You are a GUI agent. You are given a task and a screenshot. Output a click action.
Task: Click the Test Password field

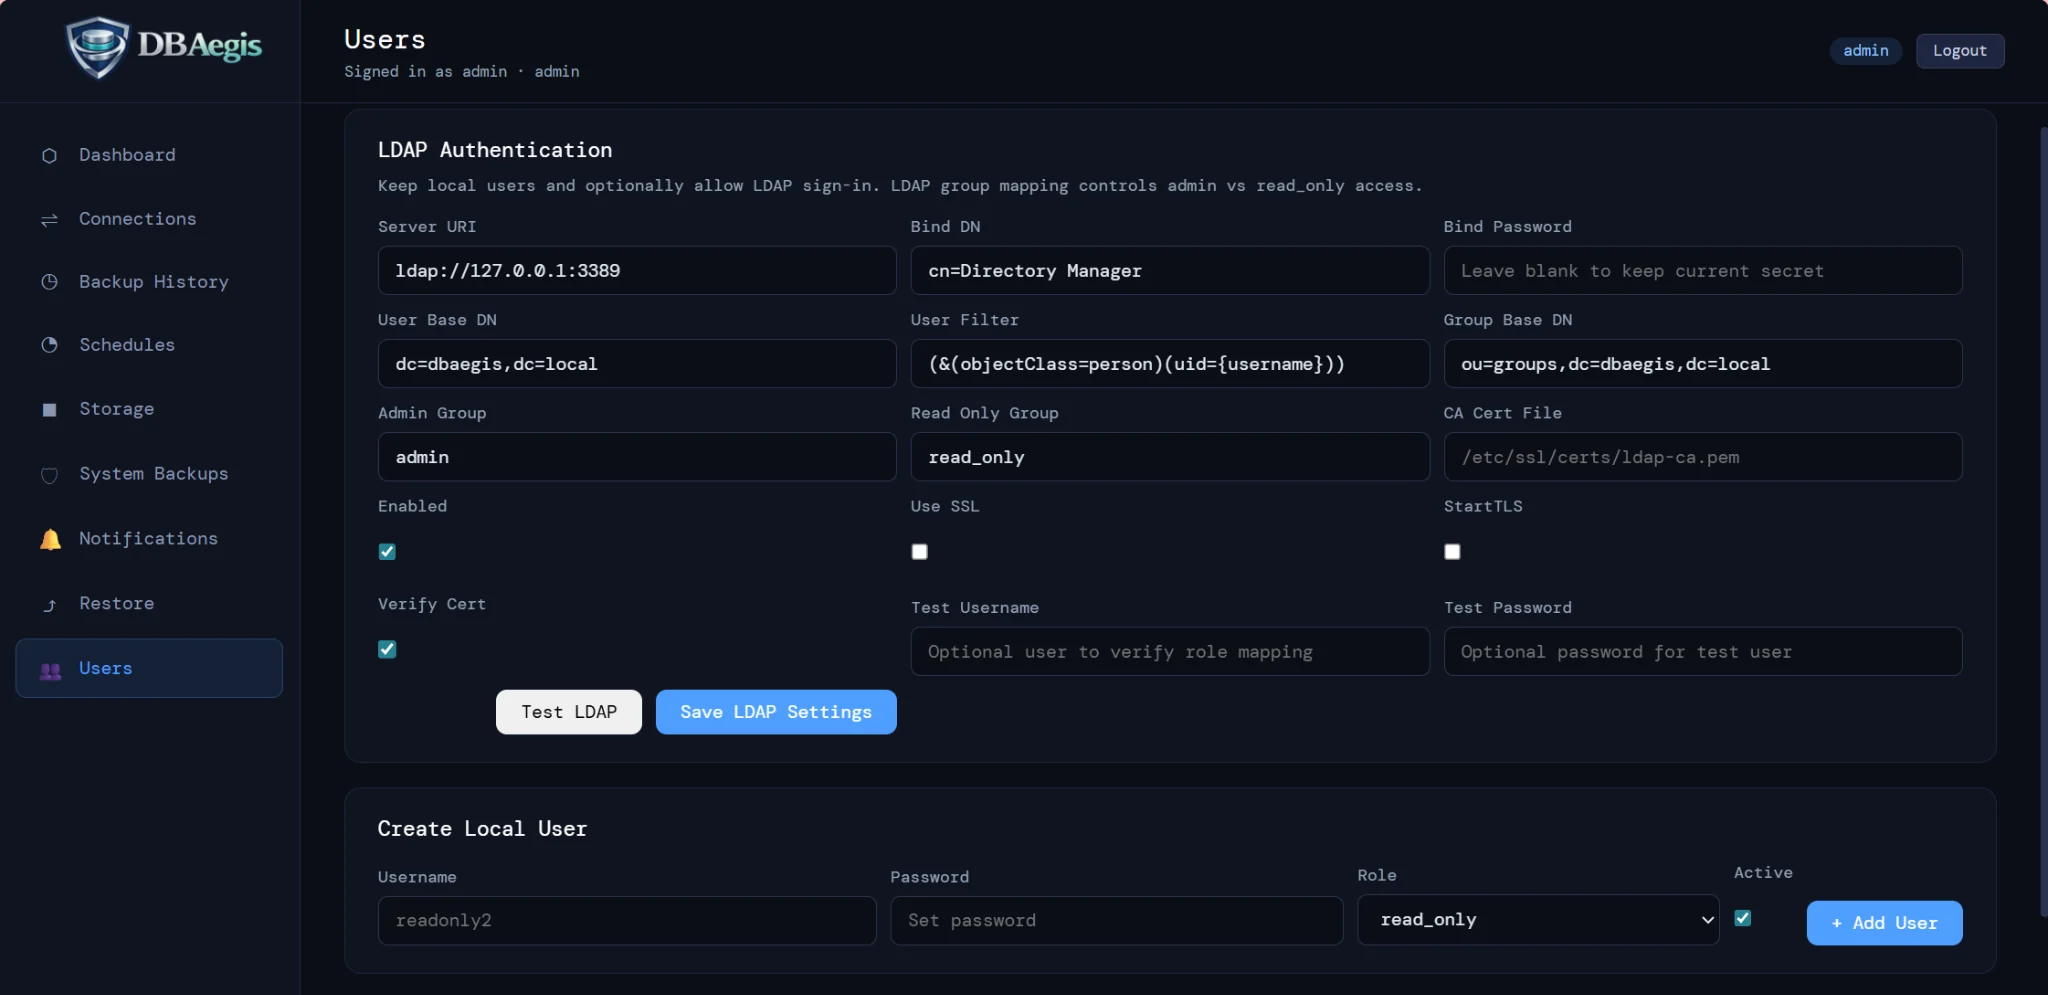coord(1703,652)
